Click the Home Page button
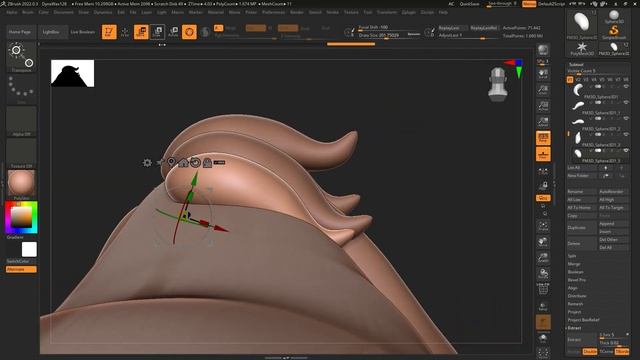 (x=20, y=32)
